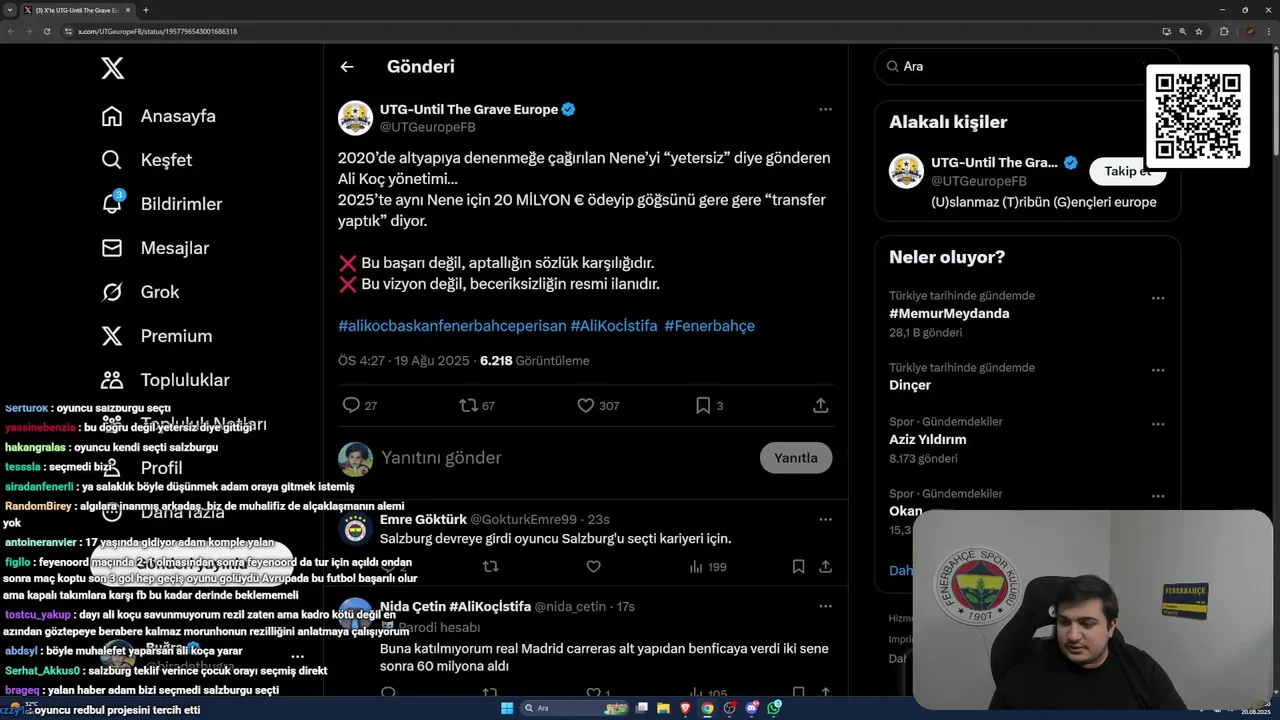Screen dimensions: 1280x720
Task: Go to Anasayfa (Home) in the sidebar
Action: coord(158,116)
